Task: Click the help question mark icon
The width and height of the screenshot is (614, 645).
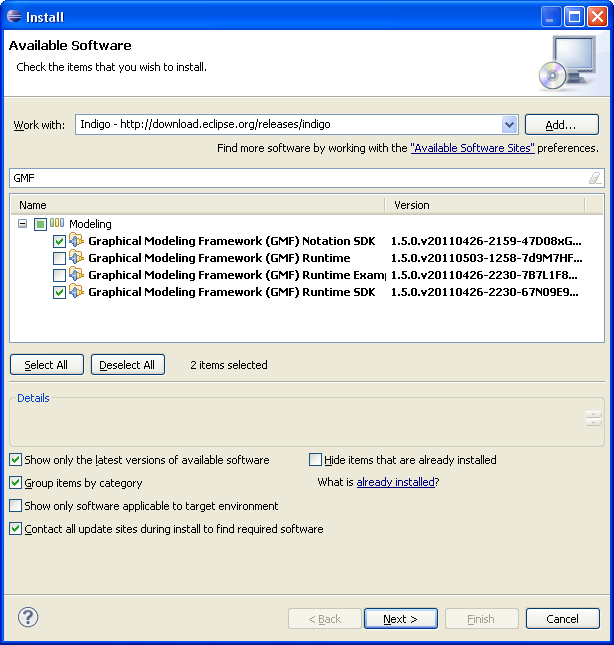Action: coord(28,617)
